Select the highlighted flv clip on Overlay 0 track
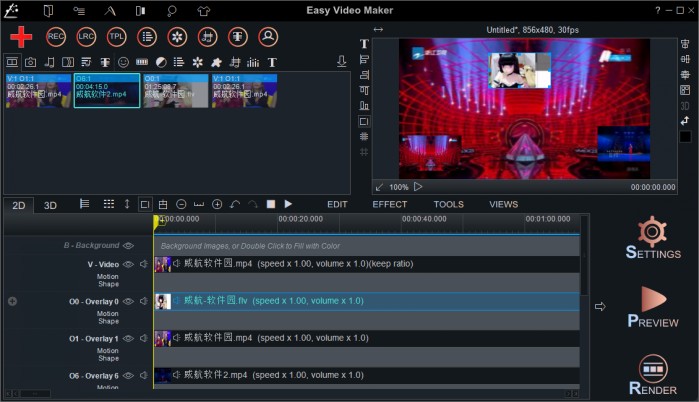699x402 pixels. point(367,301)
